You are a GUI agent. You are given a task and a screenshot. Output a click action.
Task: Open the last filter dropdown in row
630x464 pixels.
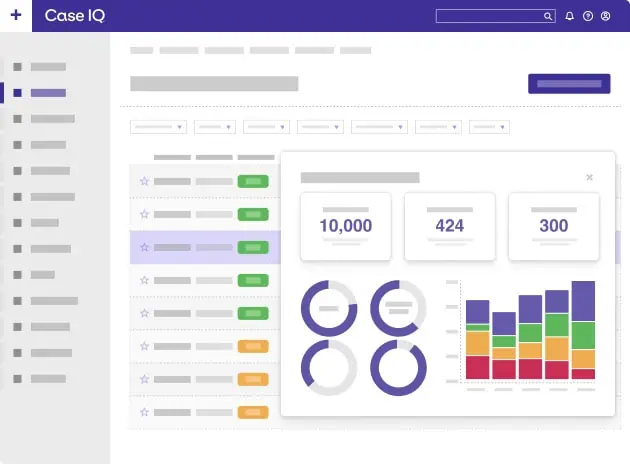click(x=490, y=127)
